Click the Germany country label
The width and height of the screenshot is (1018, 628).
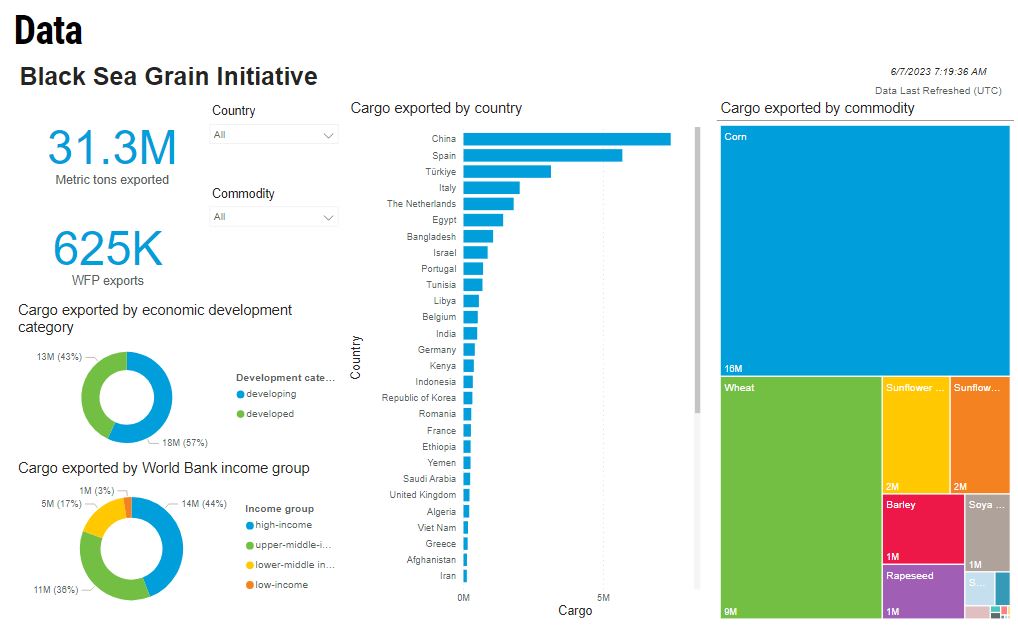click(x=437, y=349)
